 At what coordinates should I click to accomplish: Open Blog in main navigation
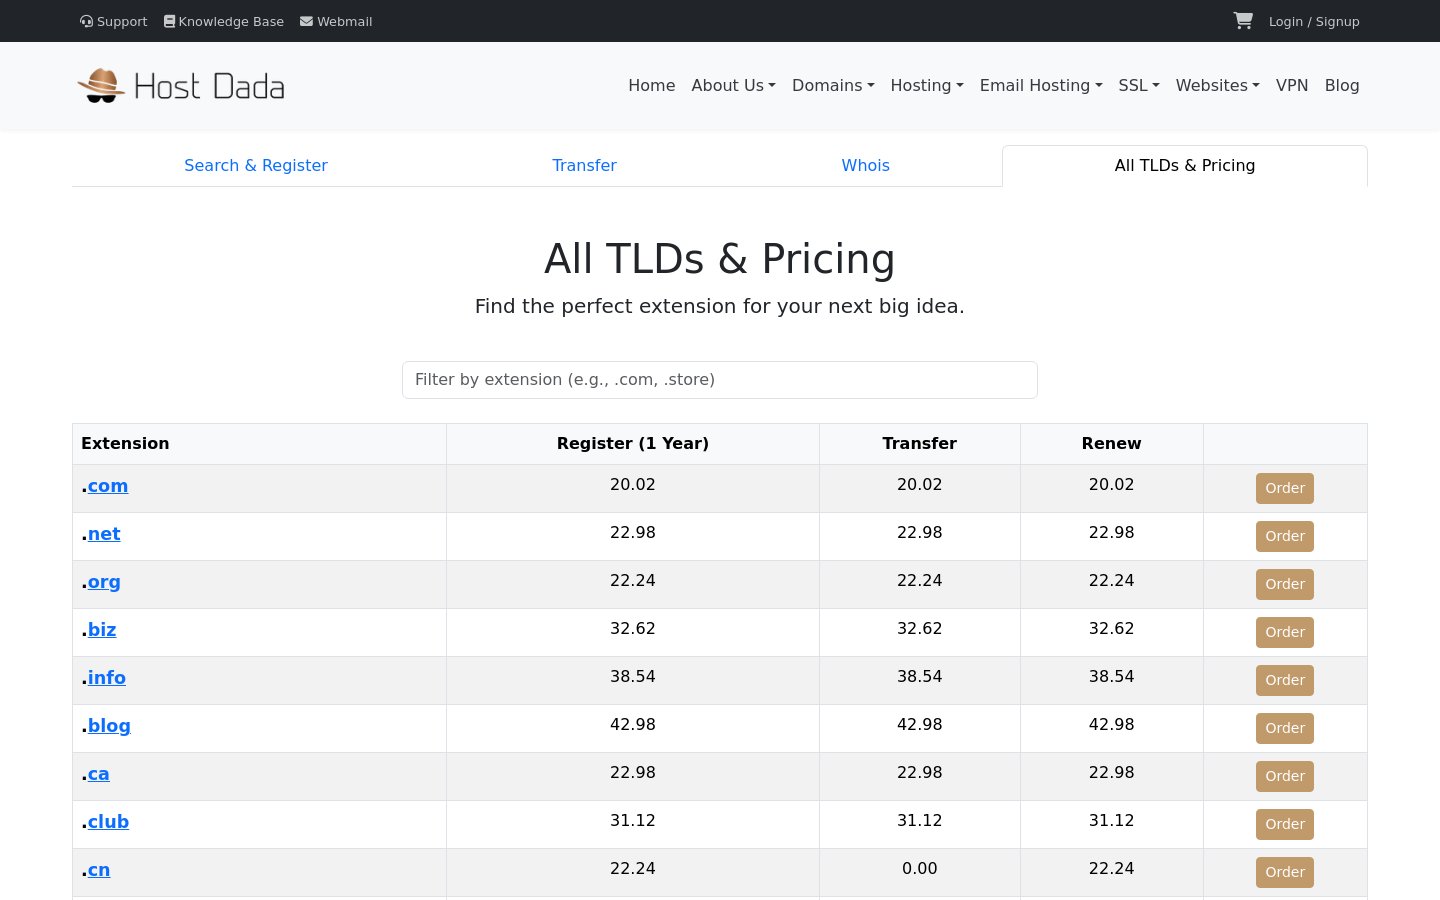(x=1342, y=86)
